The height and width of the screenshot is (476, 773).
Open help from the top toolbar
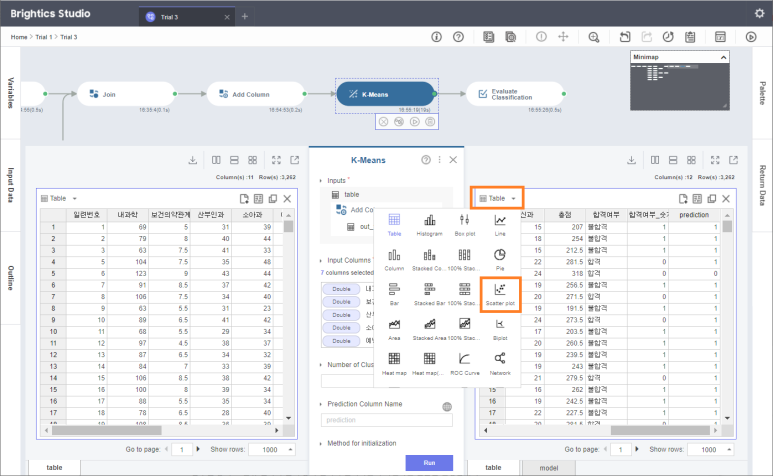pyautogui.click(x=458, y=37)
